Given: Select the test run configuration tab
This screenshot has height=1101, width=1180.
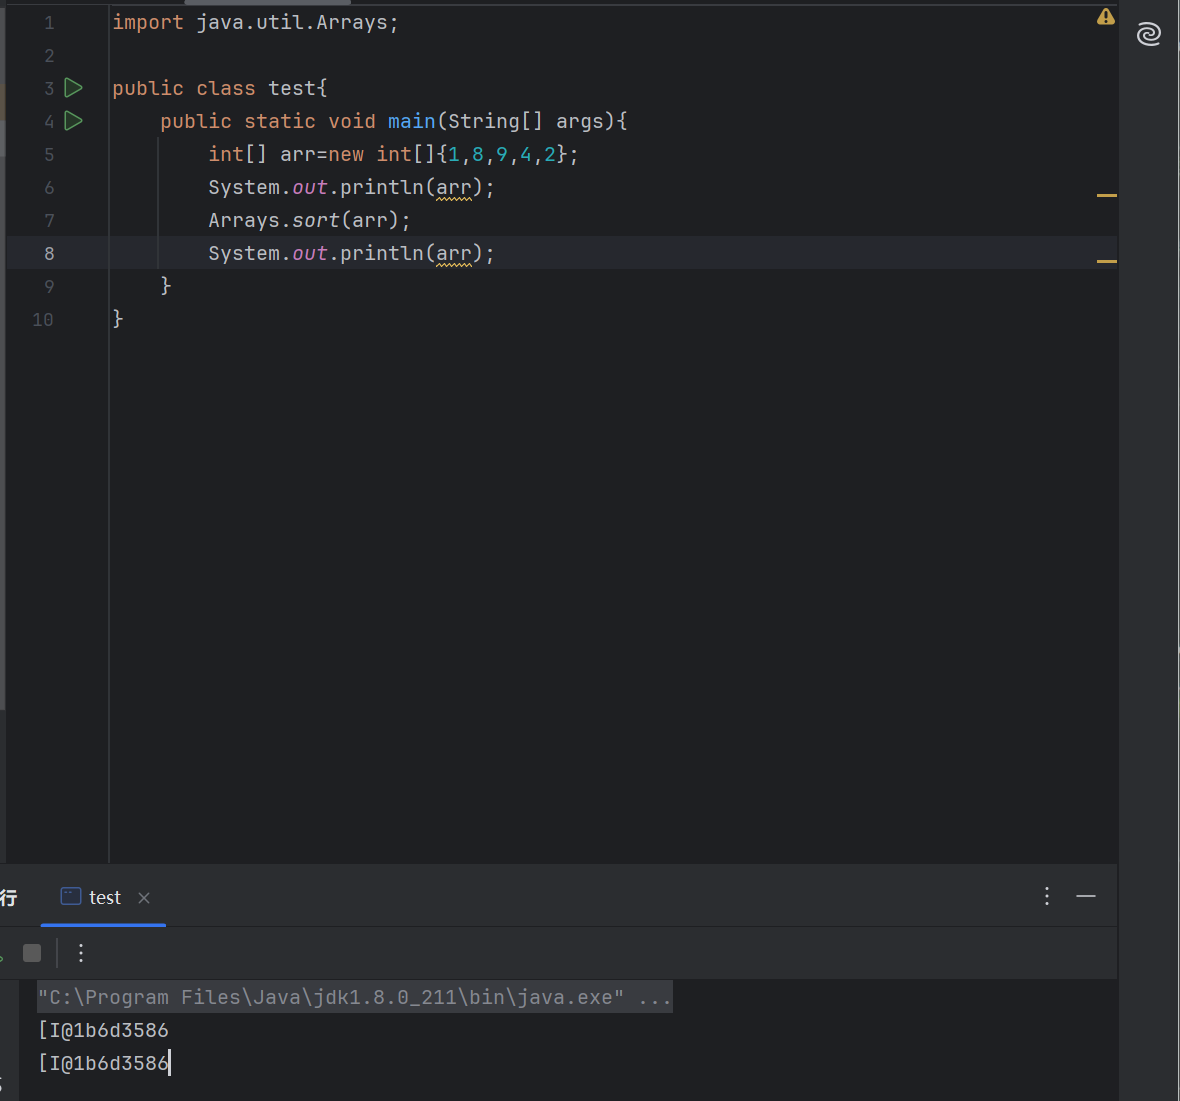Looking at the screenshot, I should click(x=104, y=898).
